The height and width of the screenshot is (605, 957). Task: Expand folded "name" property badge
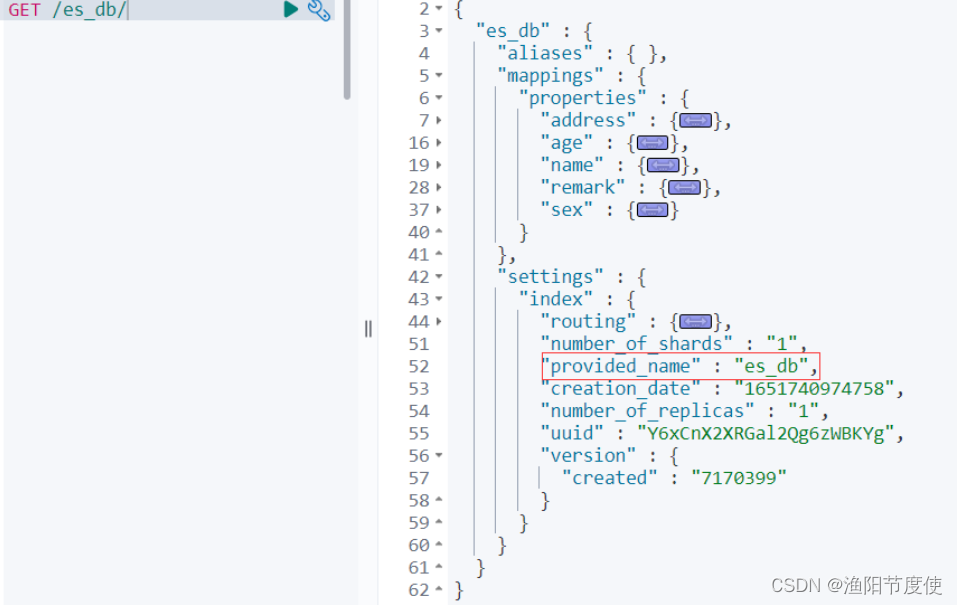663,165
